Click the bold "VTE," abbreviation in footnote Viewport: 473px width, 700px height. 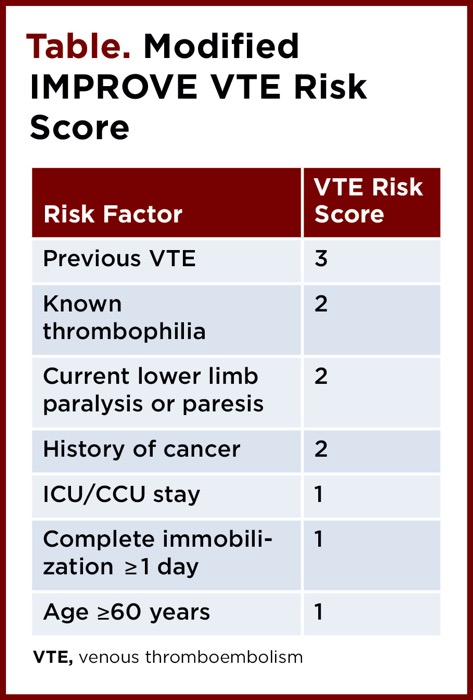[x=53, y=658]
